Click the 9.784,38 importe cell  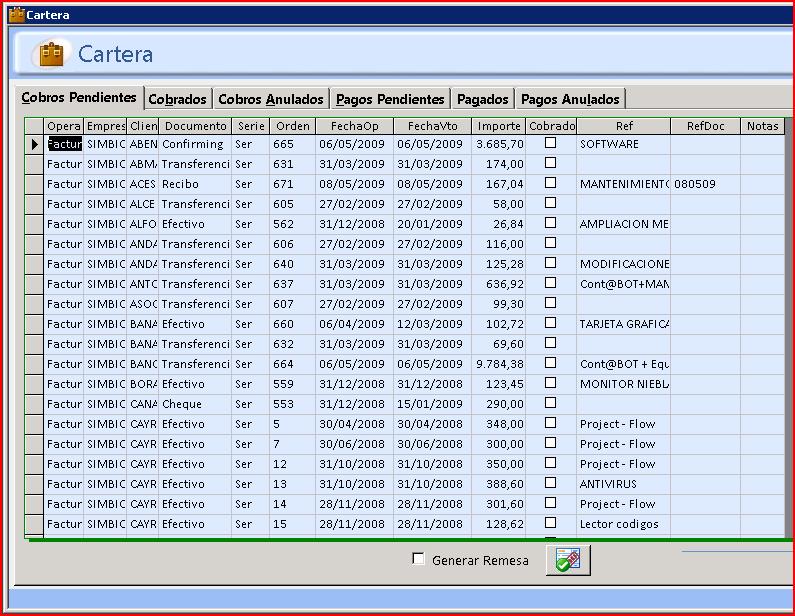pyautogui.click(x=499, y=365)
